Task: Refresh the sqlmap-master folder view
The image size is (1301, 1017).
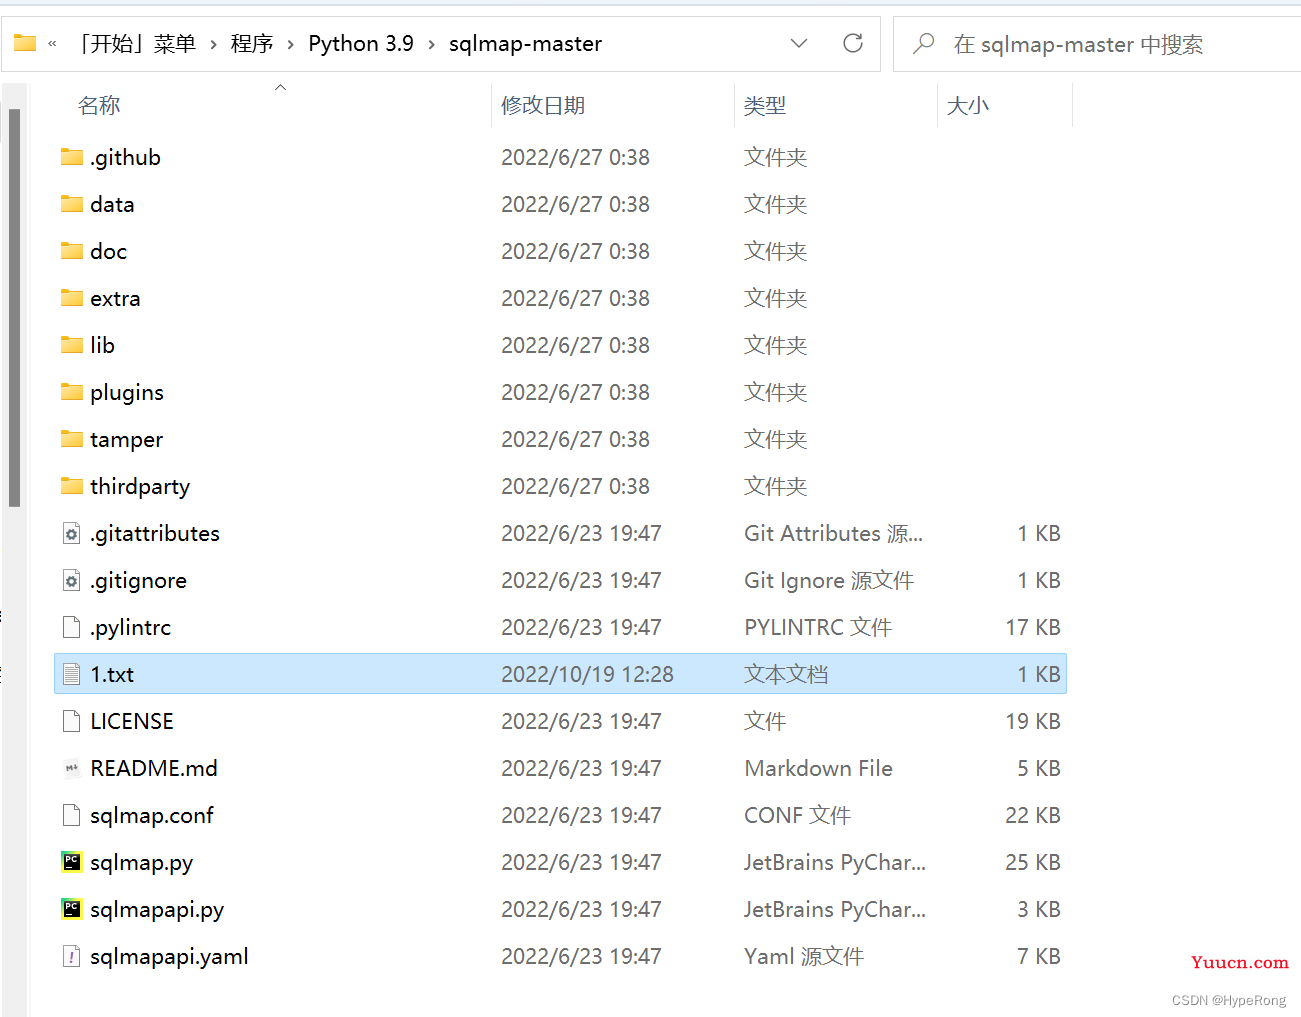Action: point(853,43)
